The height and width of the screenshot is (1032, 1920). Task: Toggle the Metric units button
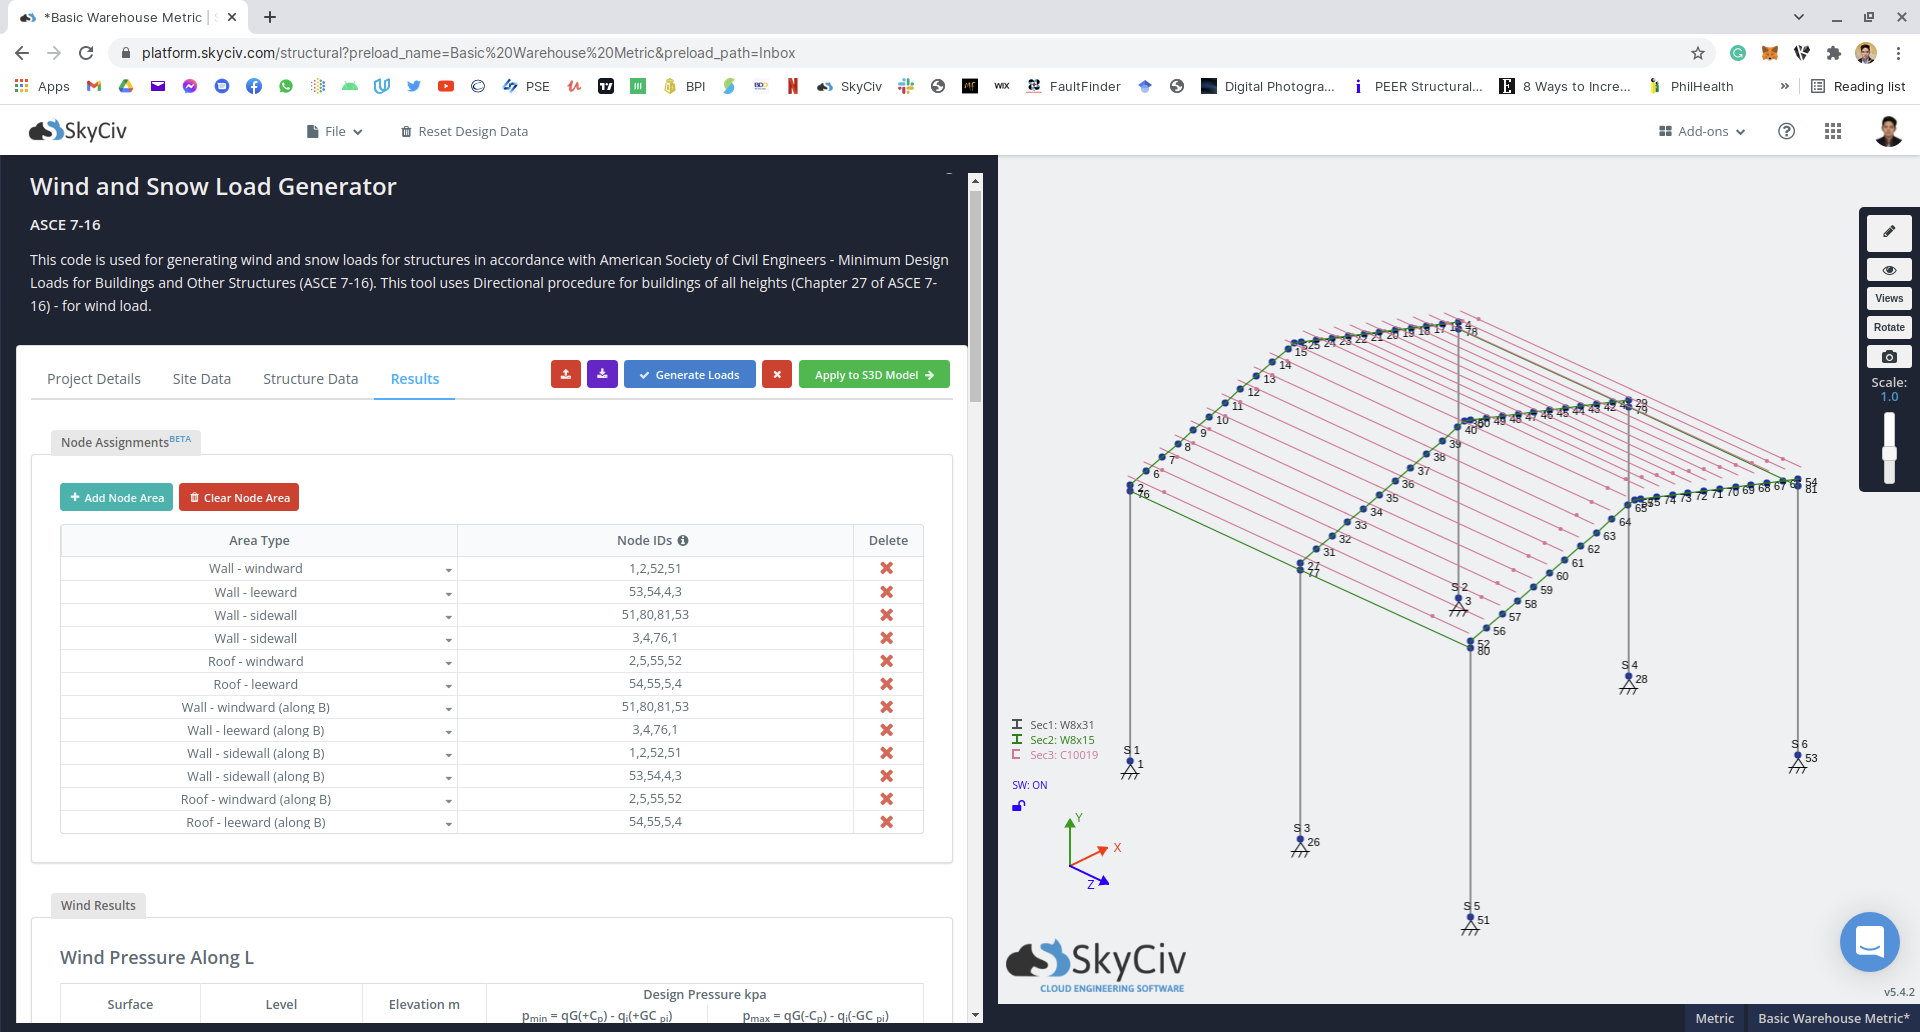[1714, 1018]
